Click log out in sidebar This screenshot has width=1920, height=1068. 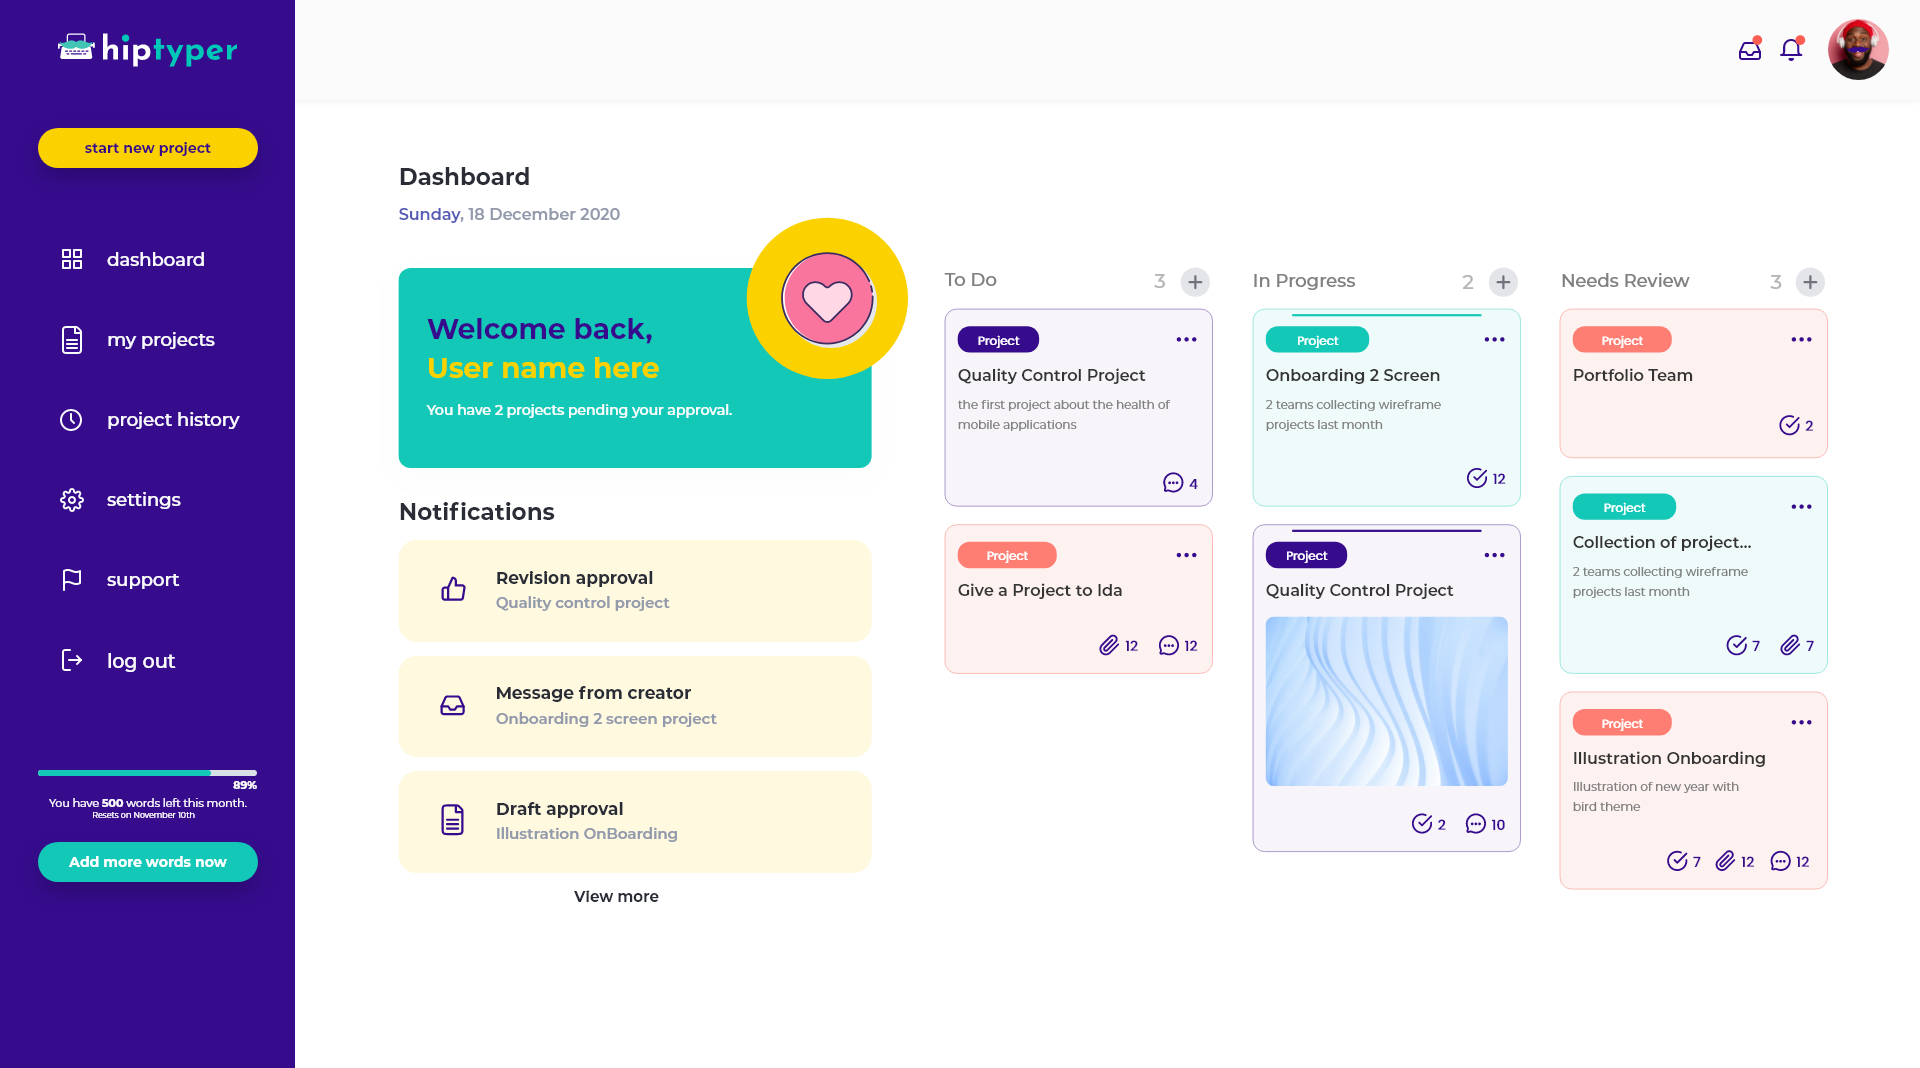(x=141, y=660)
